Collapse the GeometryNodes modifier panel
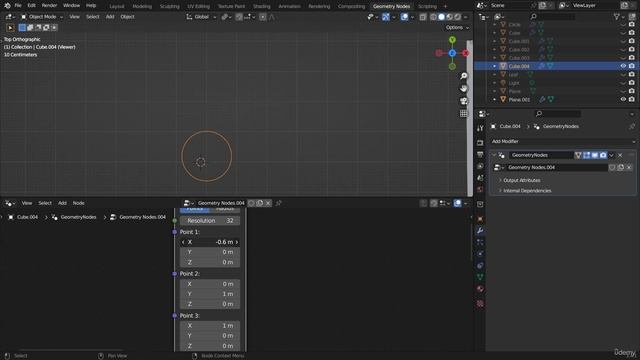Image resolution: width=640 pixels, height=360 pixels. (494, 155)
